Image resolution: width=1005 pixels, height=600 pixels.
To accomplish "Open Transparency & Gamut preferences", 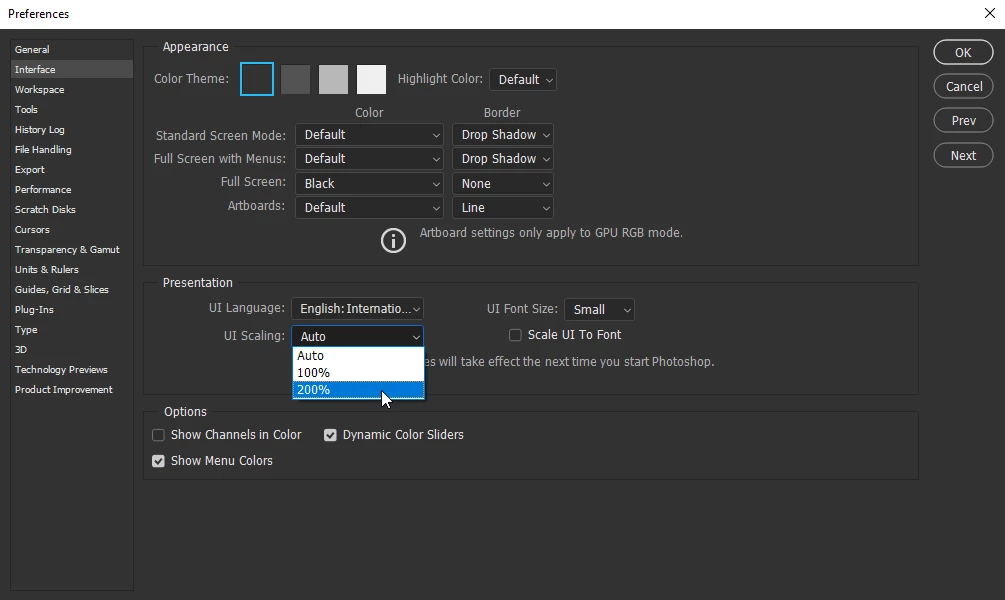I will [72, 249].
